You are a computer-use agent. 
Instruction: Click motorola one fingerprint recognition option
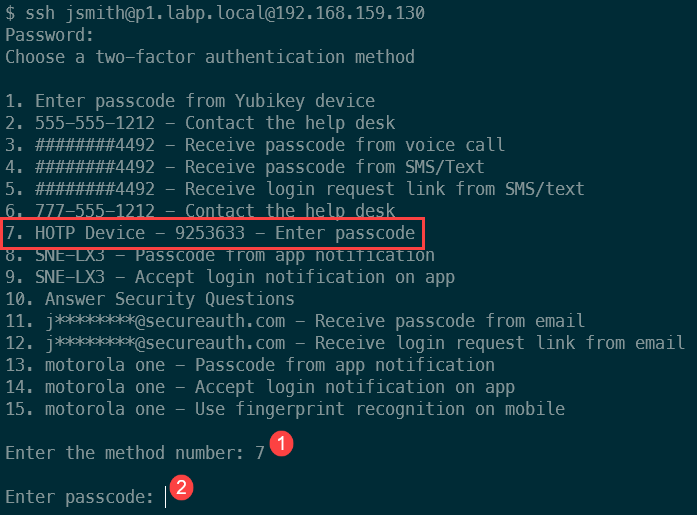(285, 409)
